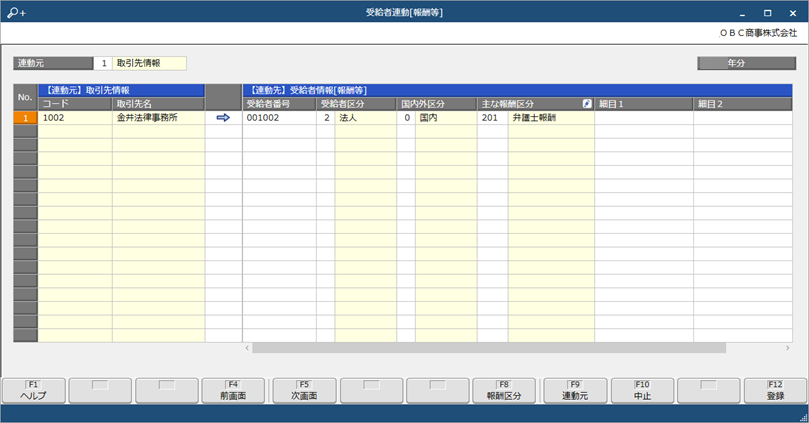This screenshot has width=809, height=423.
Task: Click the 年分 button
Action: click(747, 63)
